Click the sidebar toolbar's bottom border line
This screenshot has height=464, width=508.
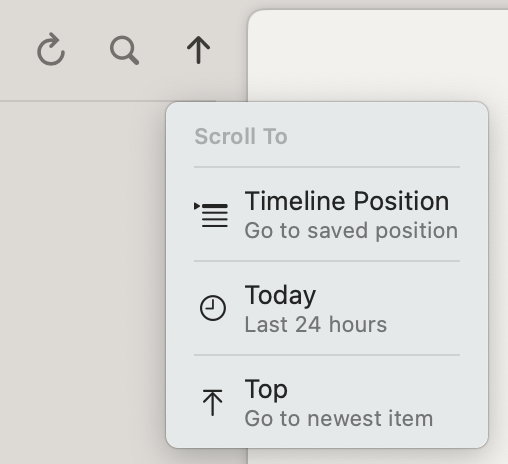[x=123, y=101]
